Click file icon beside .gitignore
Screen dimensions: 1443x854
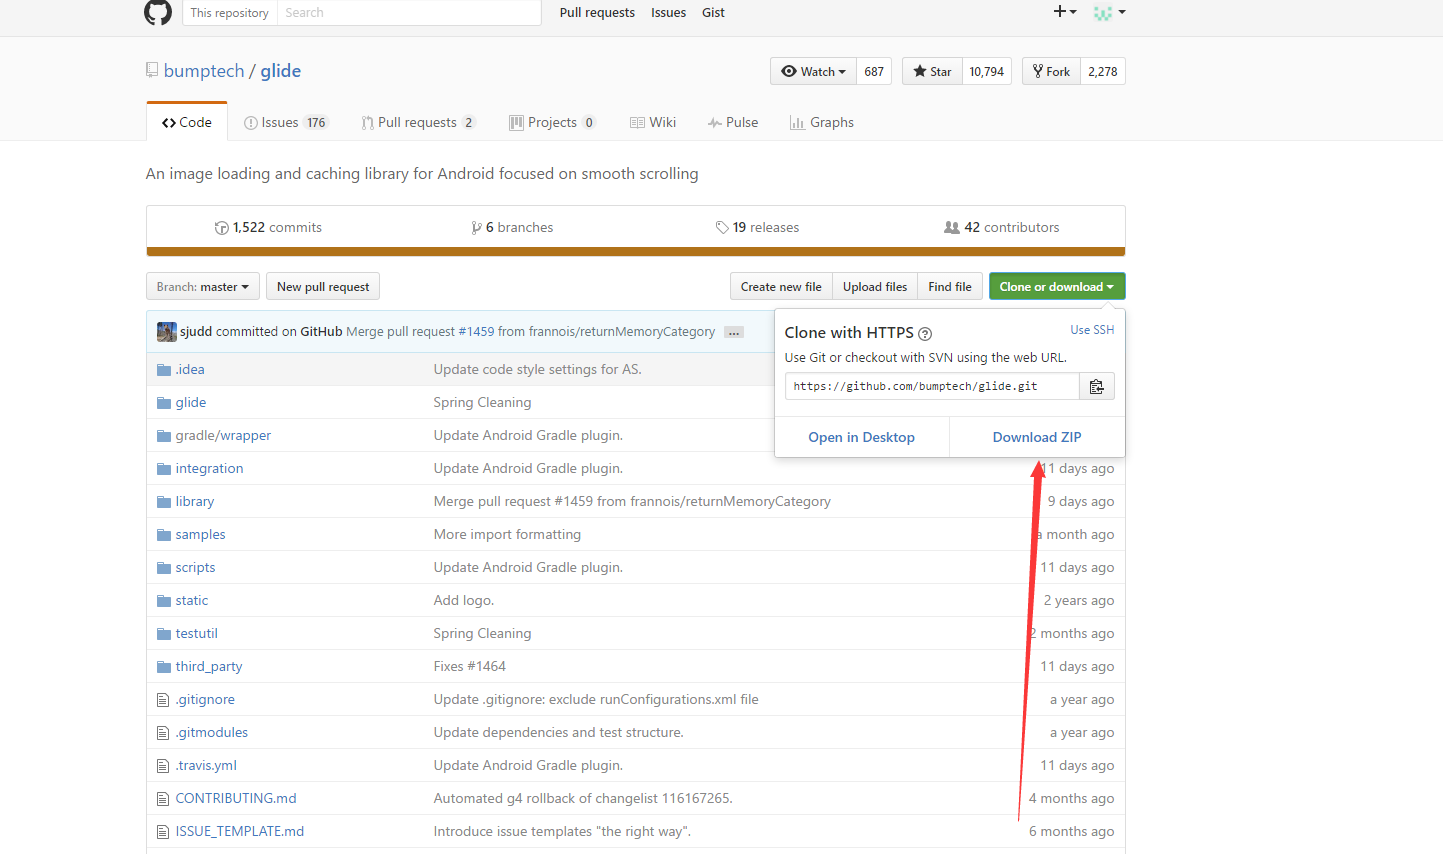(x=163, y=700)
